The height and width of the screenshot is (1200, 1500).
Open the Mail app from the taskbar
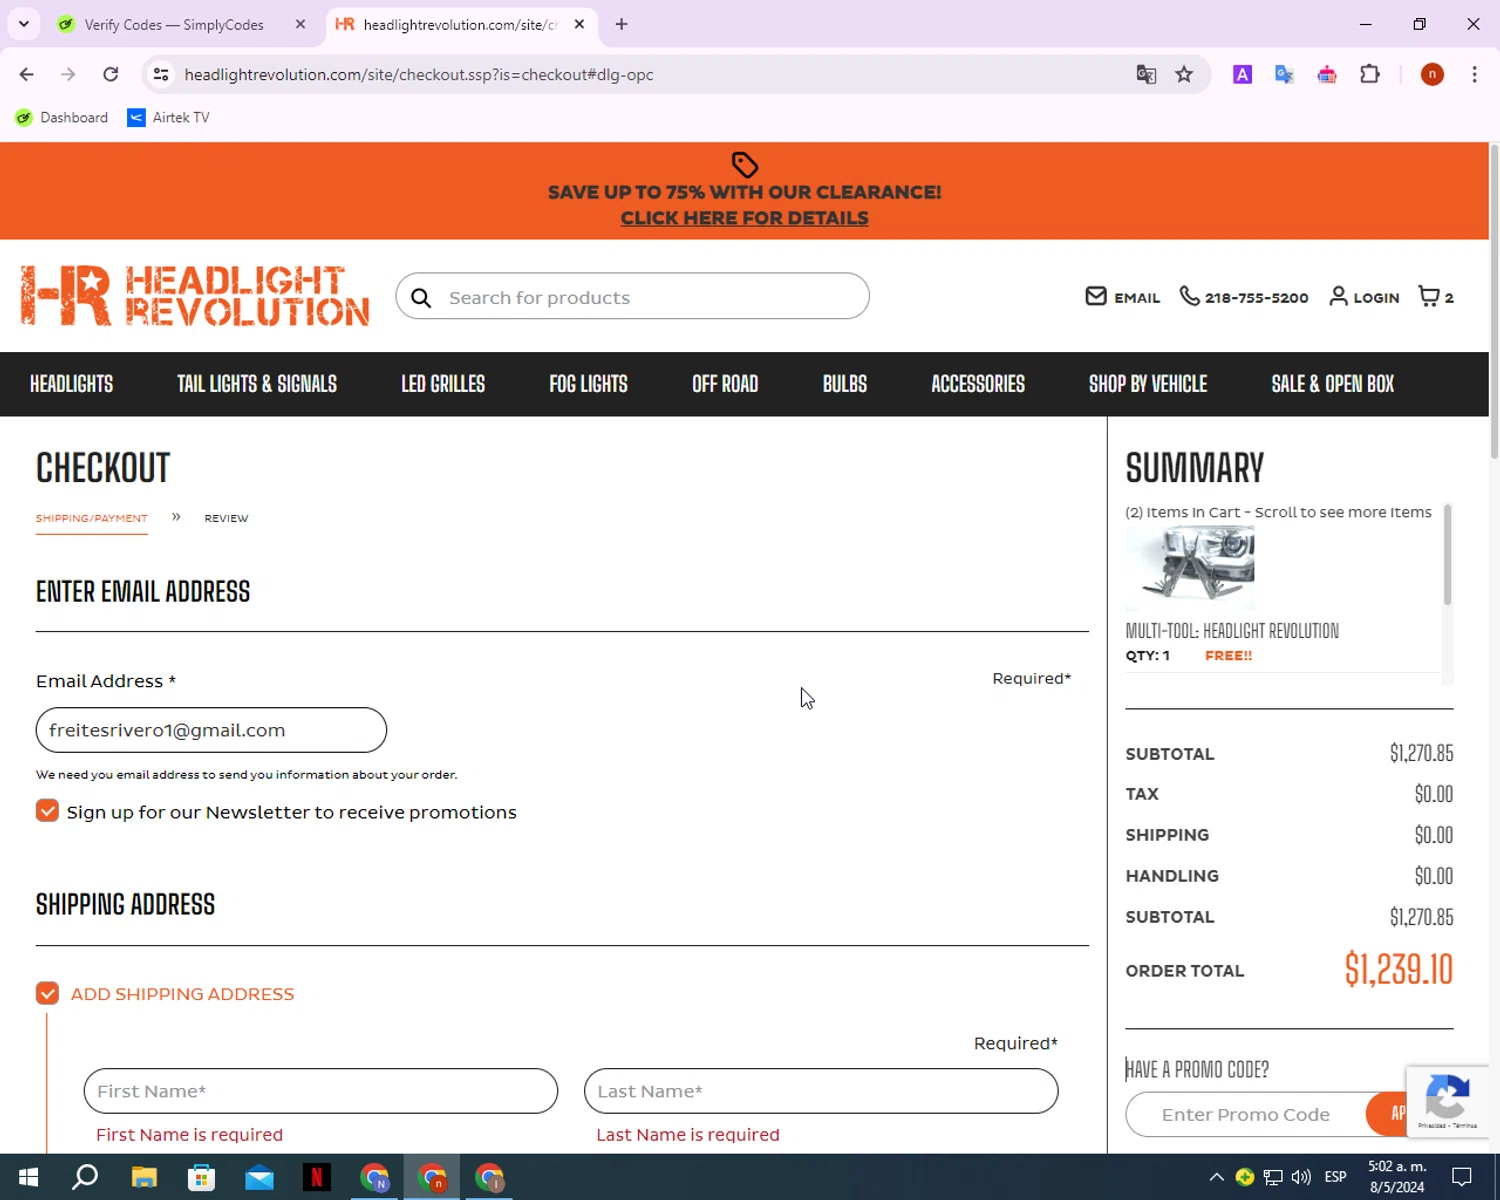[x=259, y=1177]
